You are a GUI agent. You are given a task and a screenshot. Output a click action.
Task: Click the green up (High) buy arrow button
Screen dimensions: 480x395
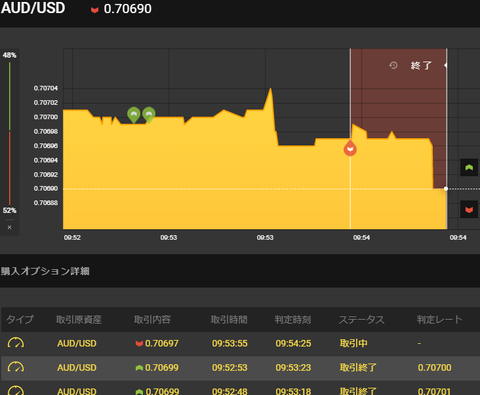click(469, 167)
